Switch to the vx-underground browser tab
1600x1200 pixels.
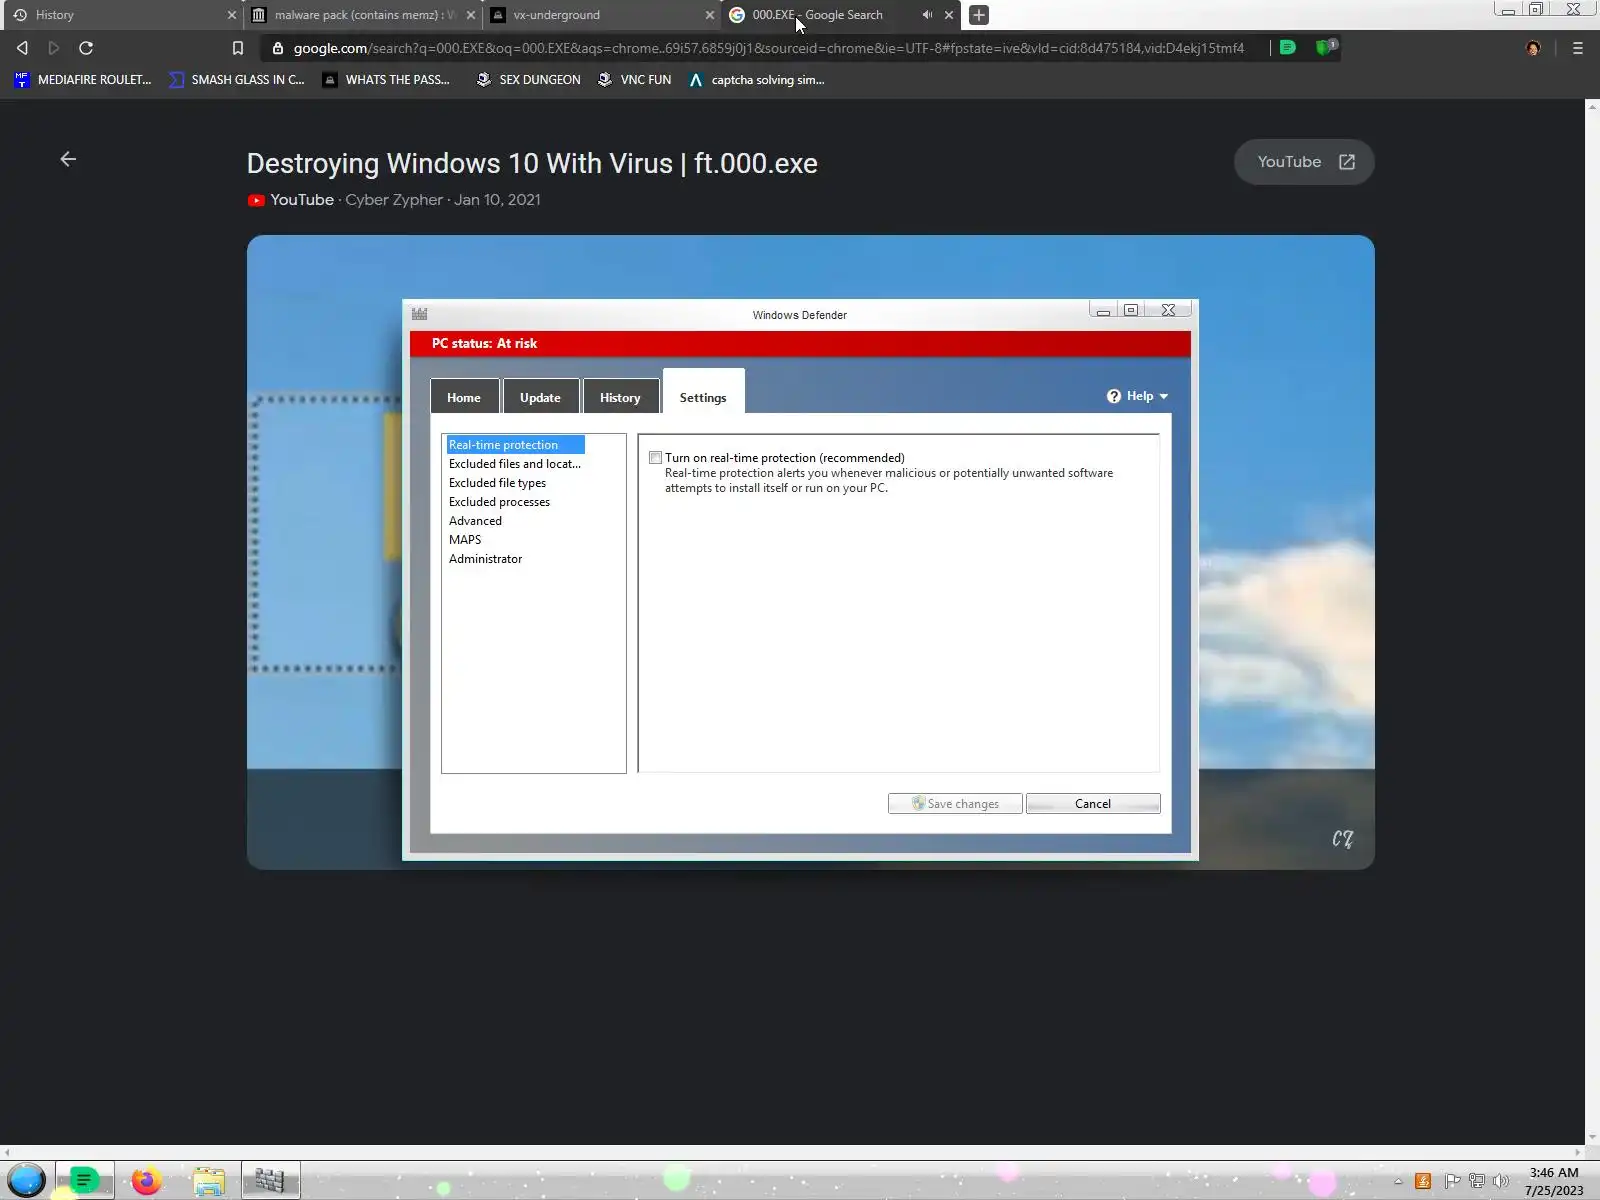(x=600, y=15)
